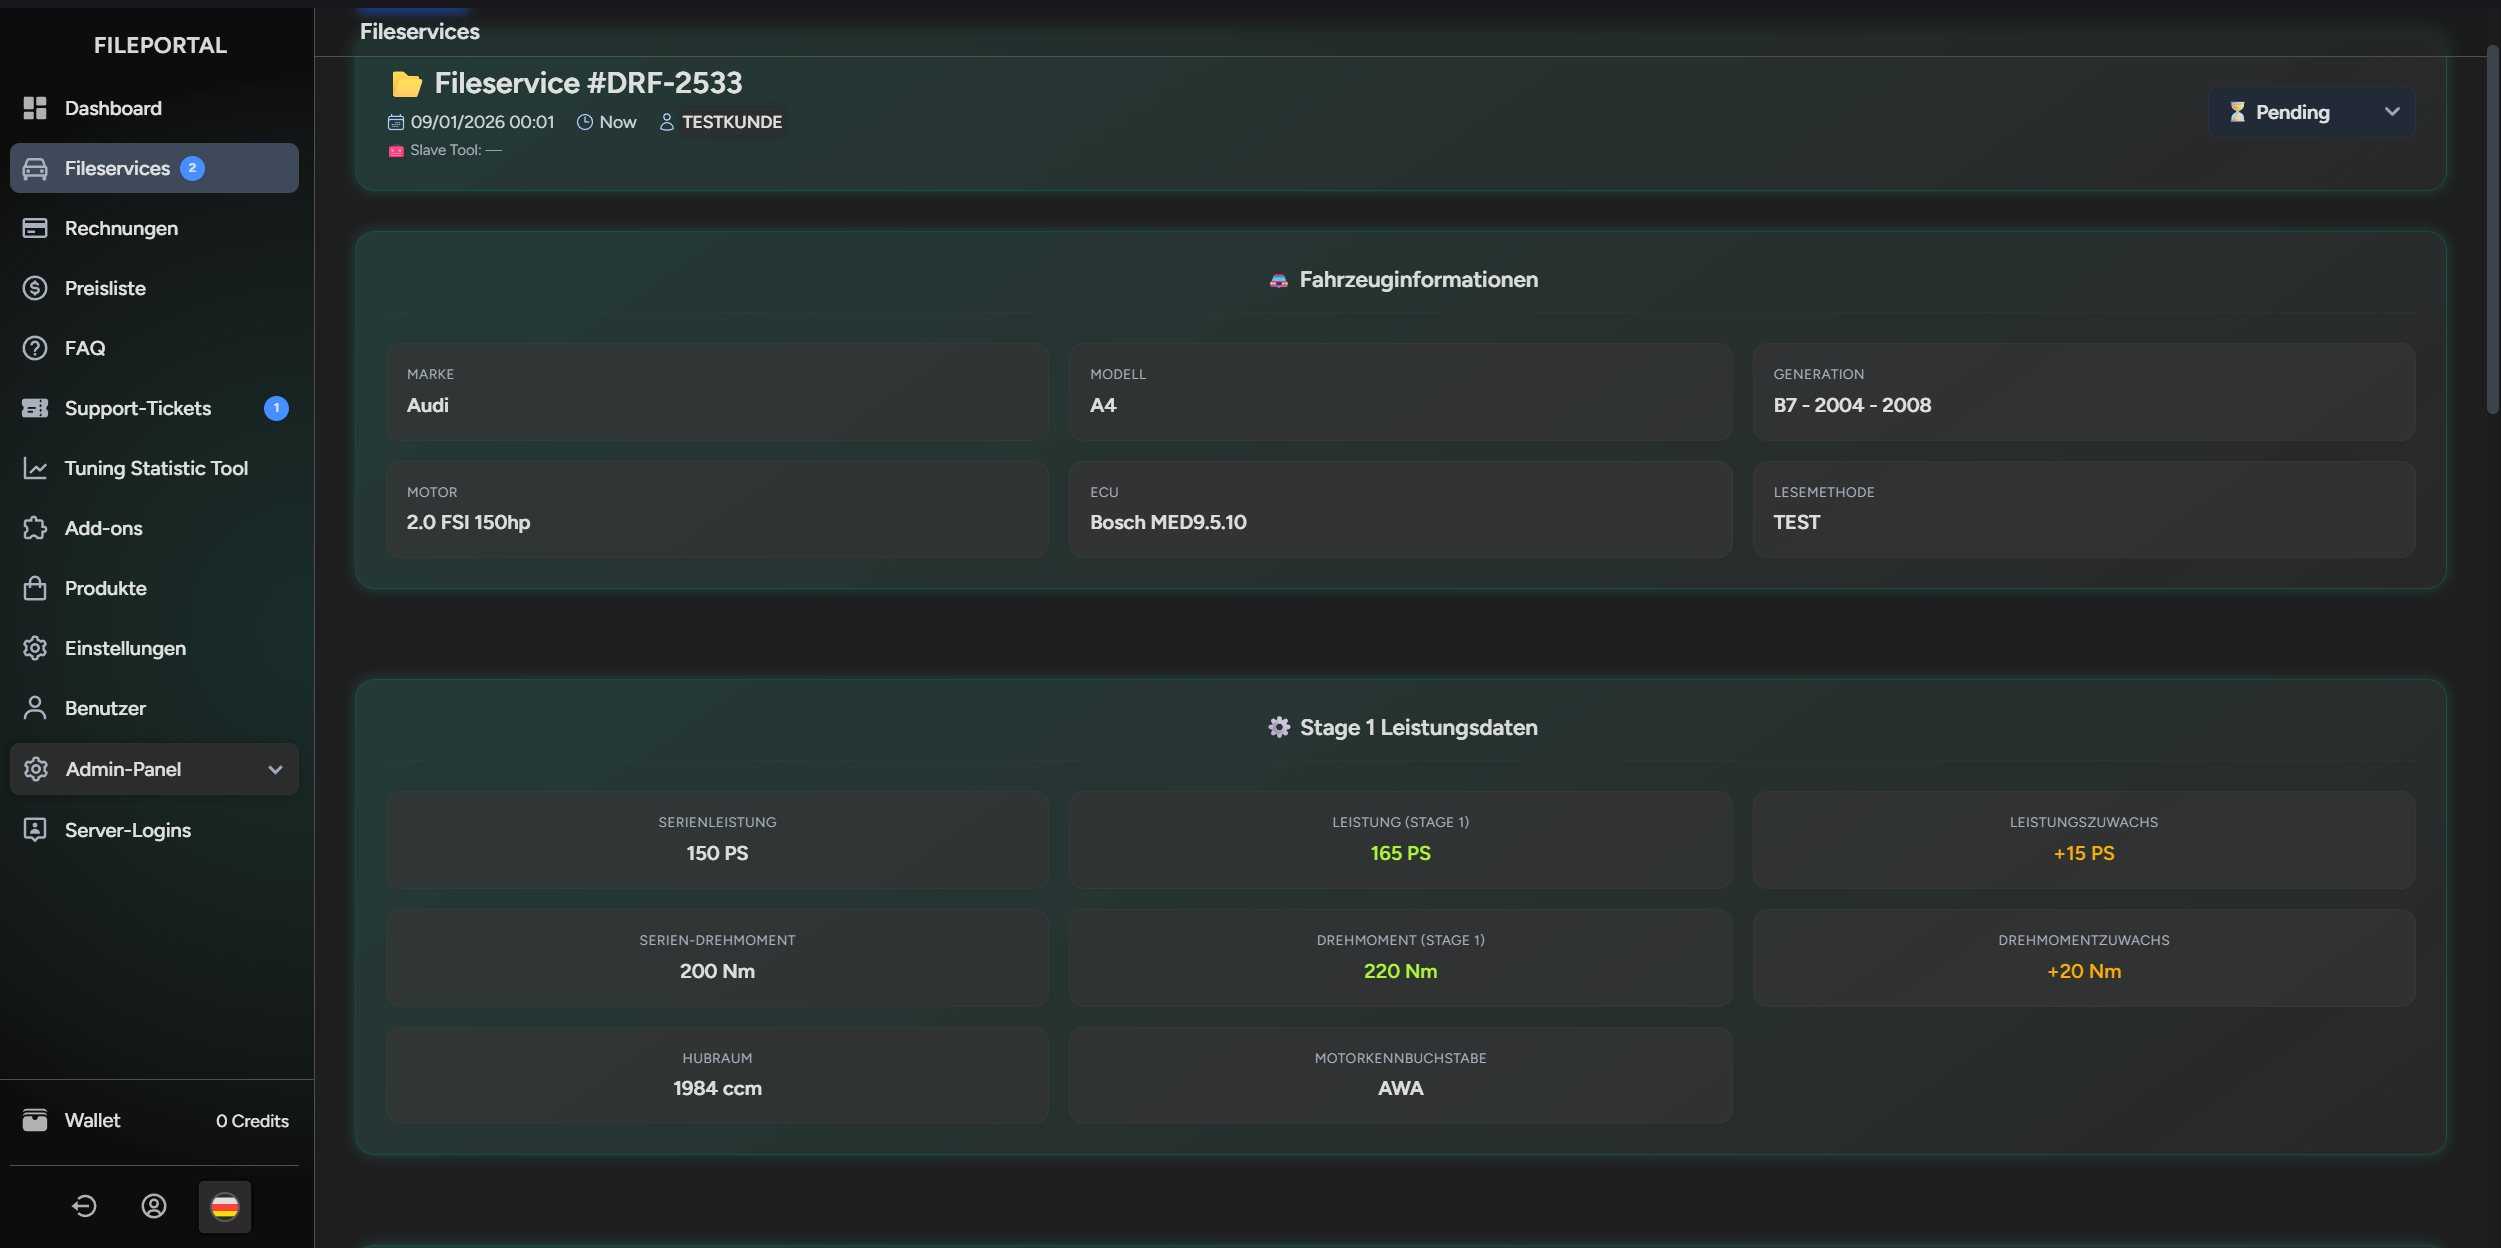Open the Wallet icon at bottom left
This screenshot has width=2501, height=1248.
pyautogui.click(x=35, y=1120)
